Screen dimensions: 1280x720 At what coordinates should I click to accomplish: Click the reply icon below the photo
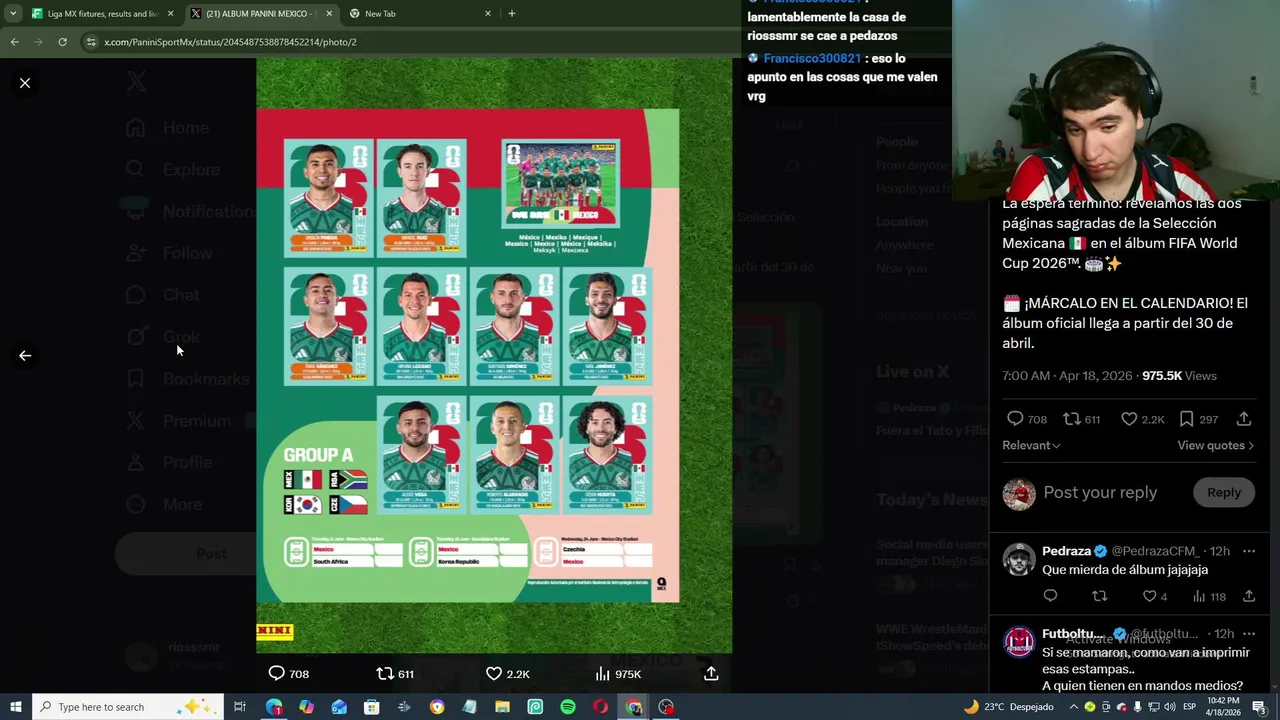(277, 674)
